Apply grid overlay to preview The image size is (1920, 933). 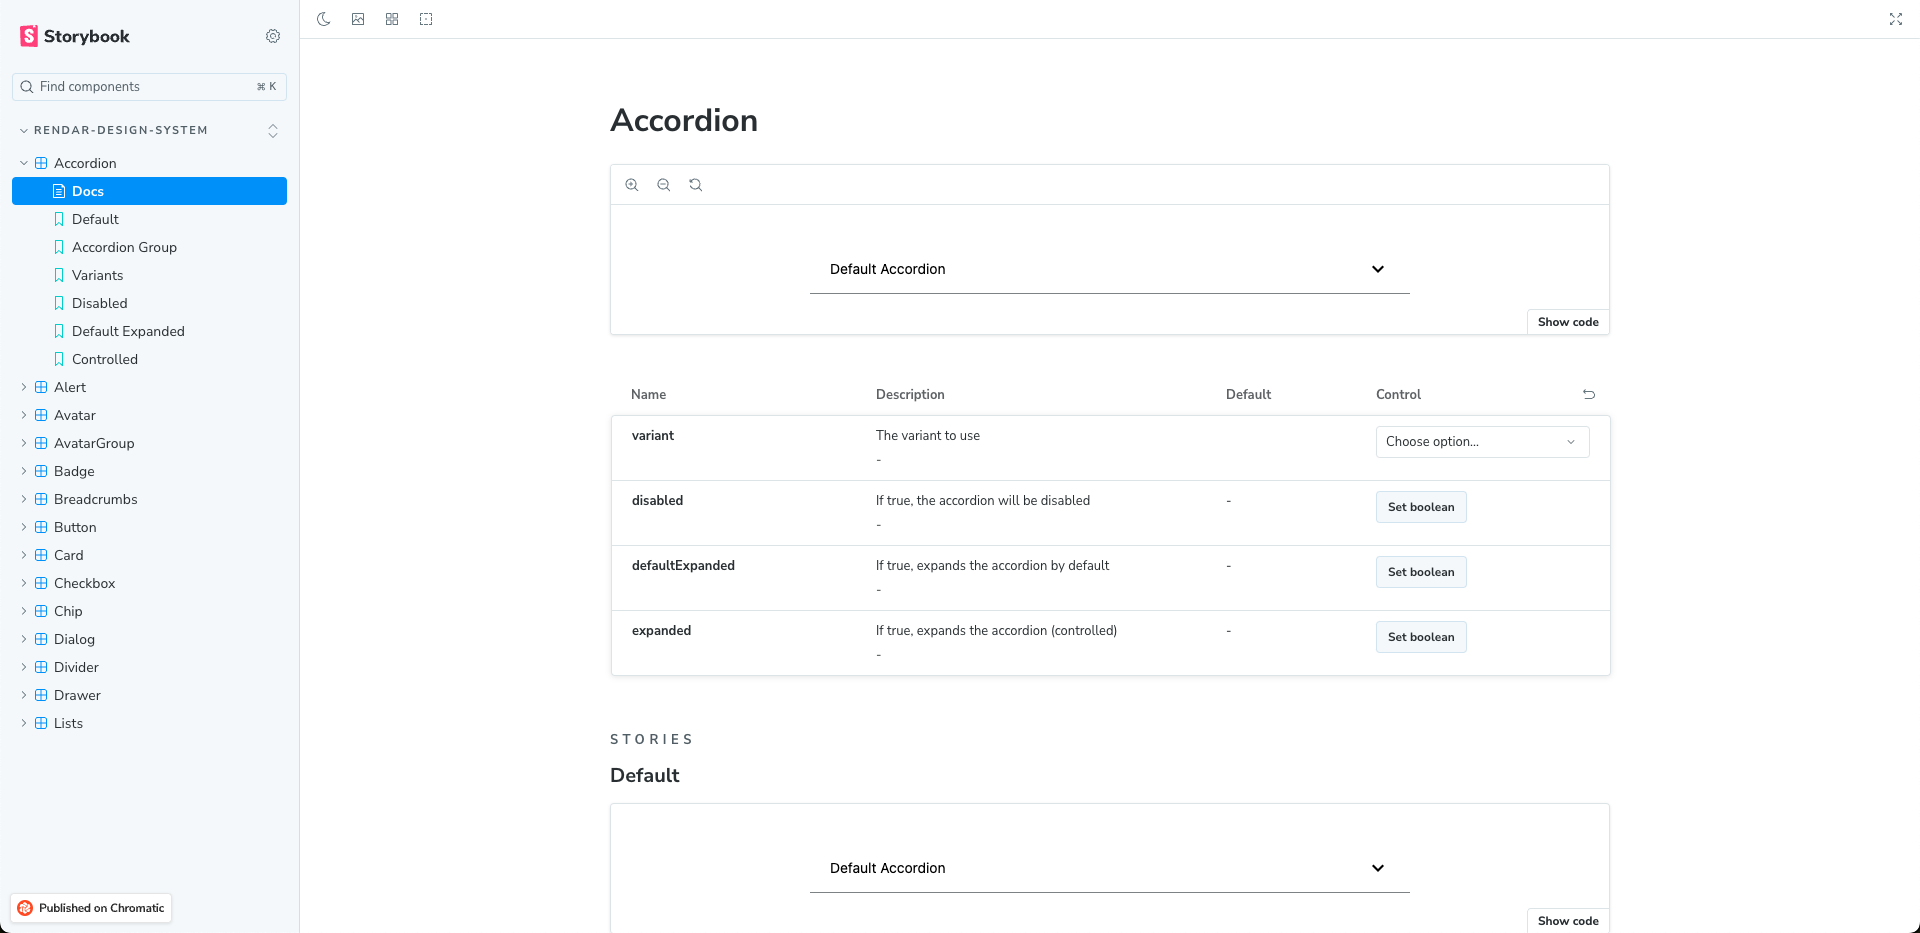[x=392, y=19]
